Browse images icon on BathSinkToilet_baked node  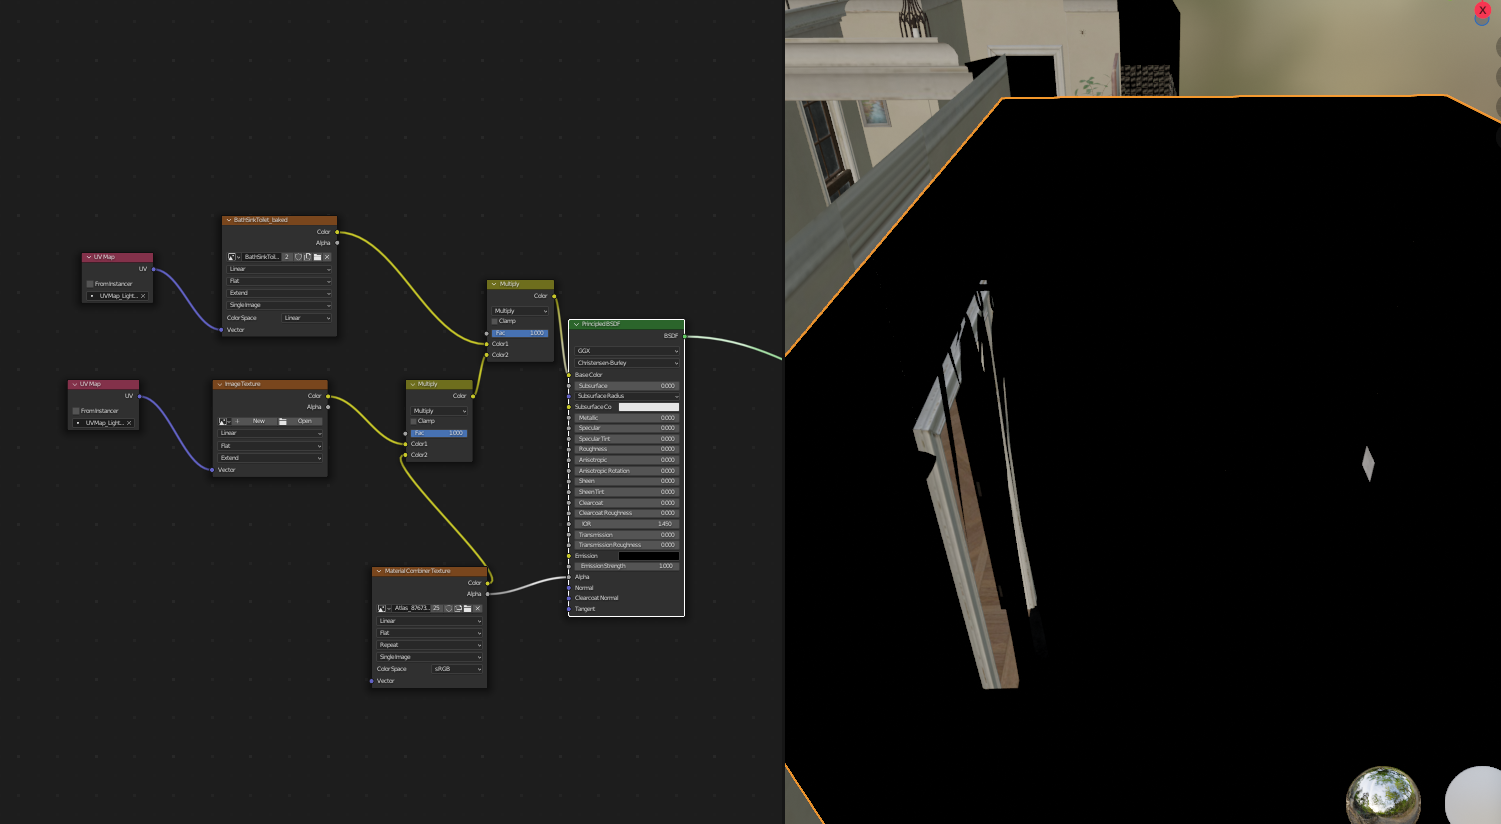[x=234, y=257]
